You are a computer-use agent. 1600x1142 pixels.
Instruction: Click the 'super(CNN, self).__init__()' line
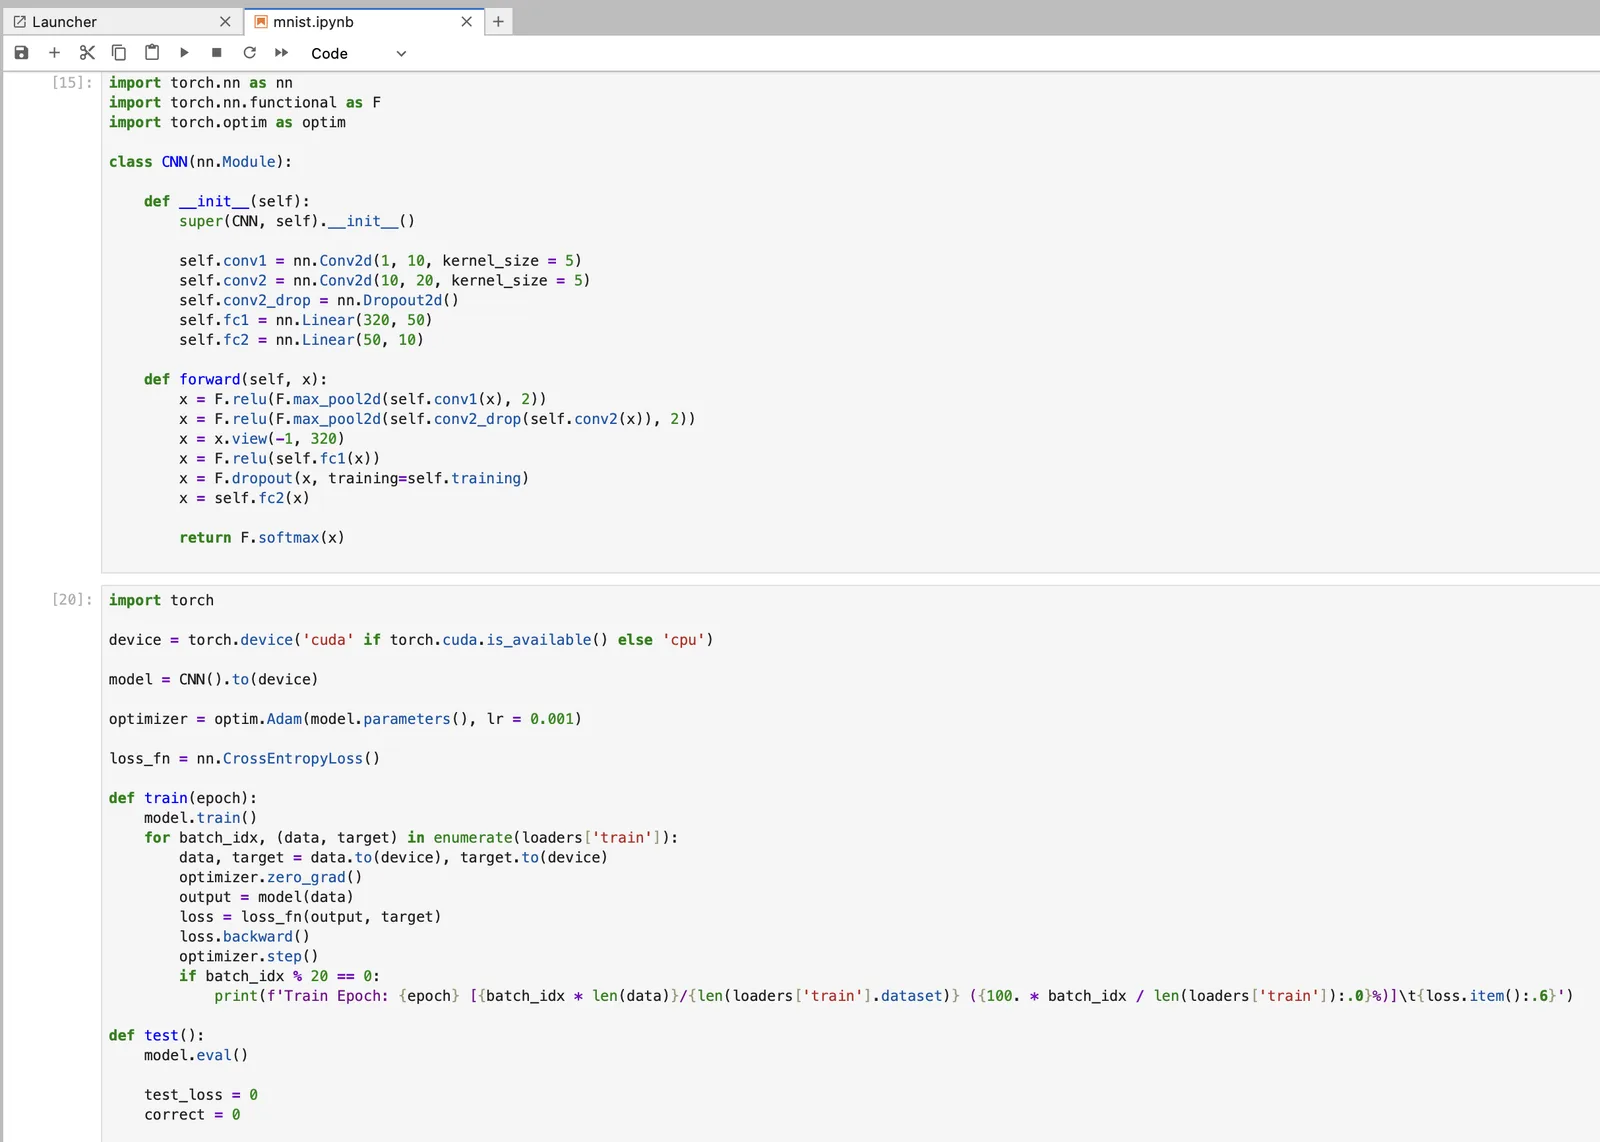(297, 221)
